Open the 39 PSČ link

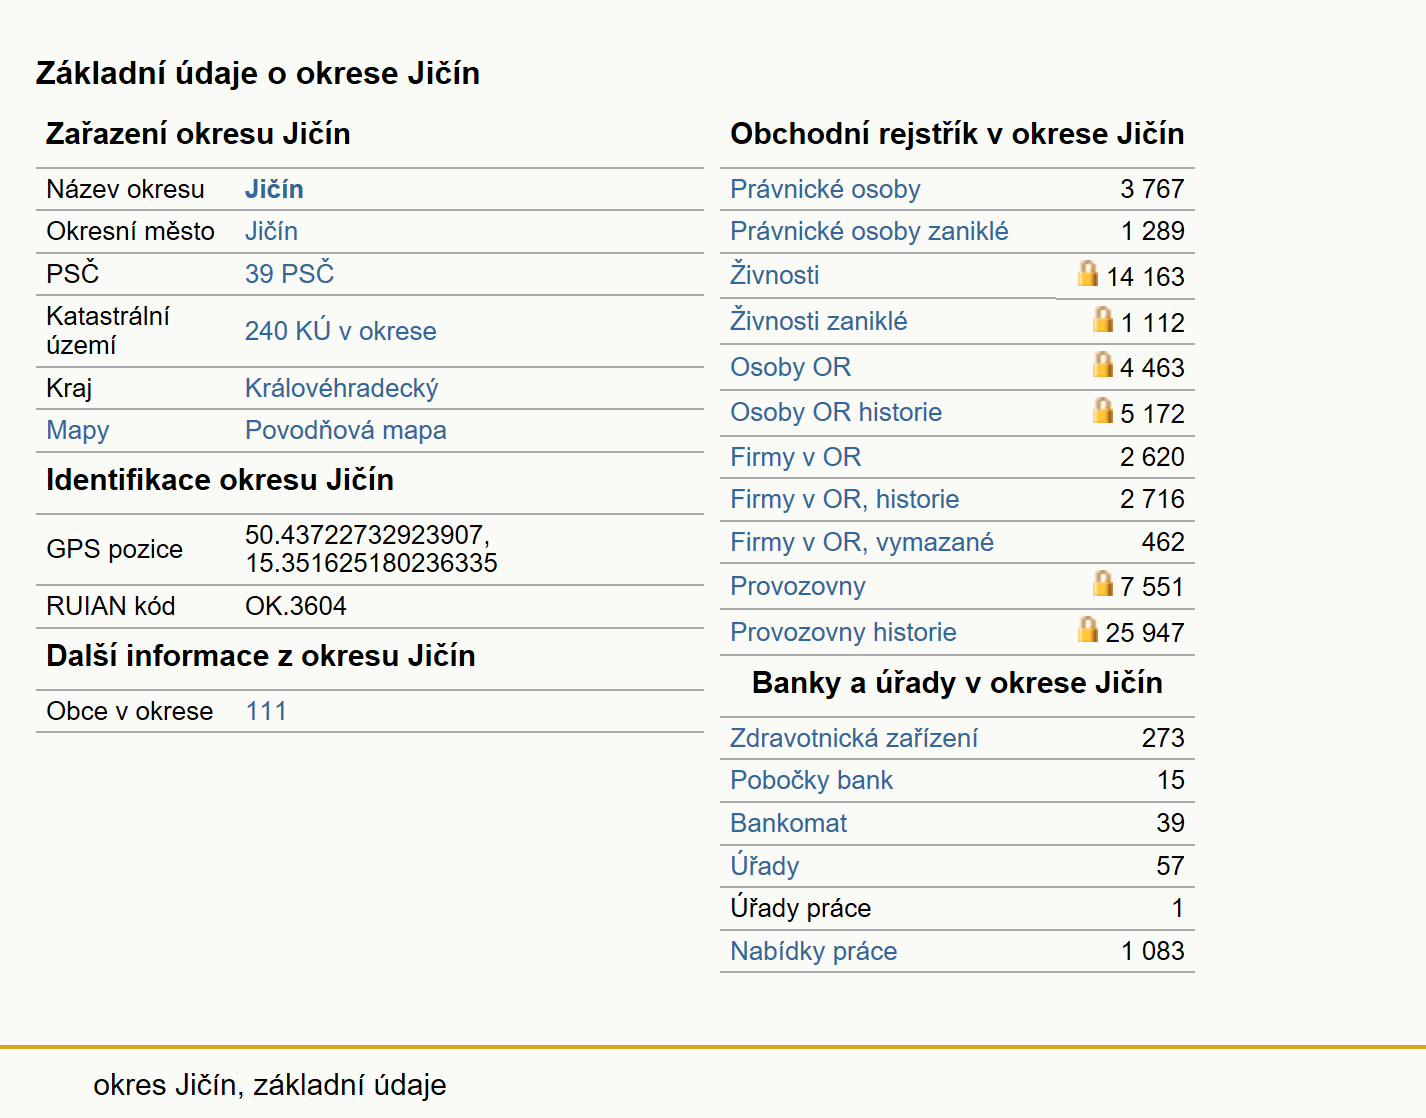click(x=289, y=273)
